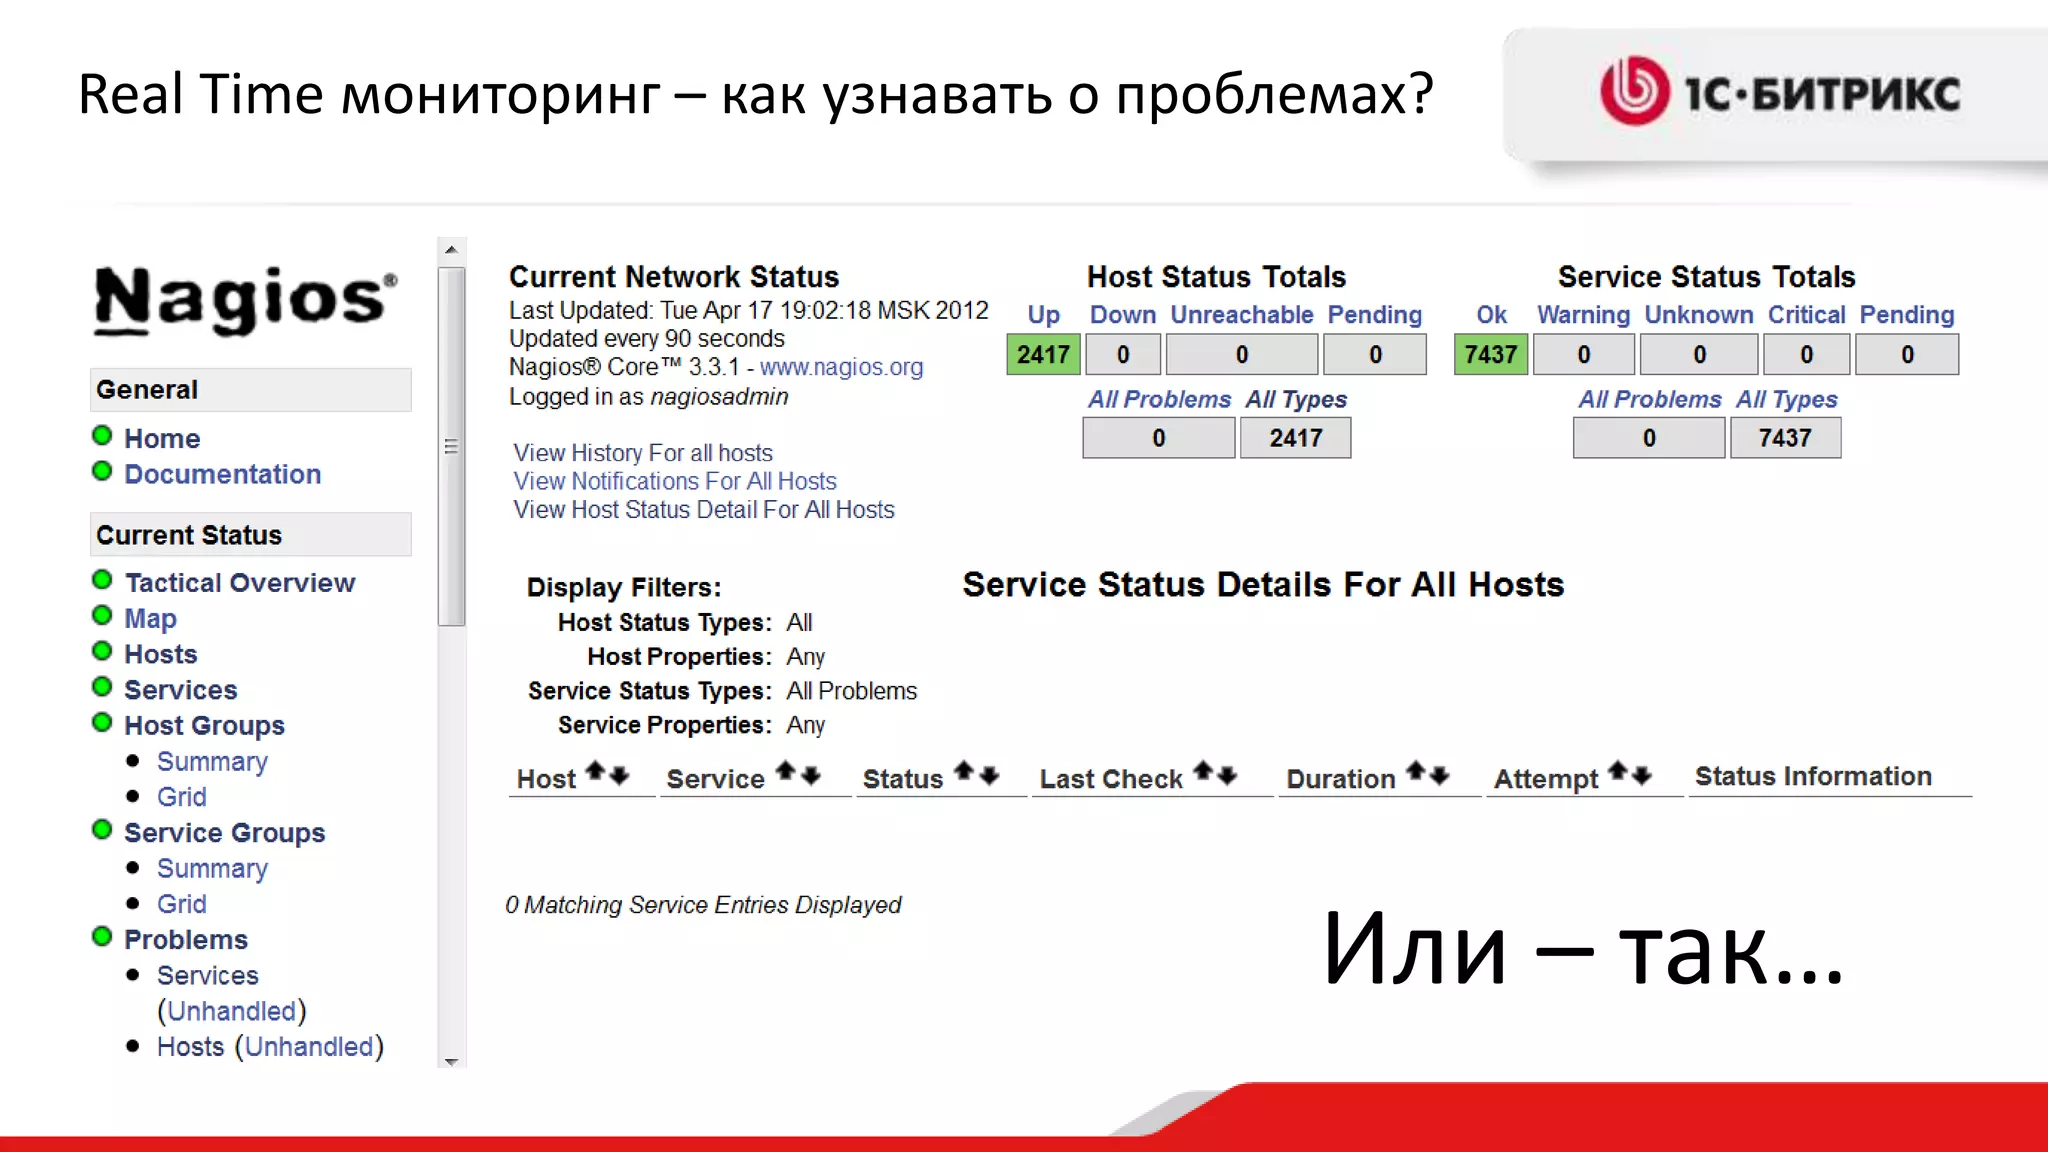Click service totals Ok count 7437 in green
Screen dimensions: 2048x1152
tap(1491, 355)
